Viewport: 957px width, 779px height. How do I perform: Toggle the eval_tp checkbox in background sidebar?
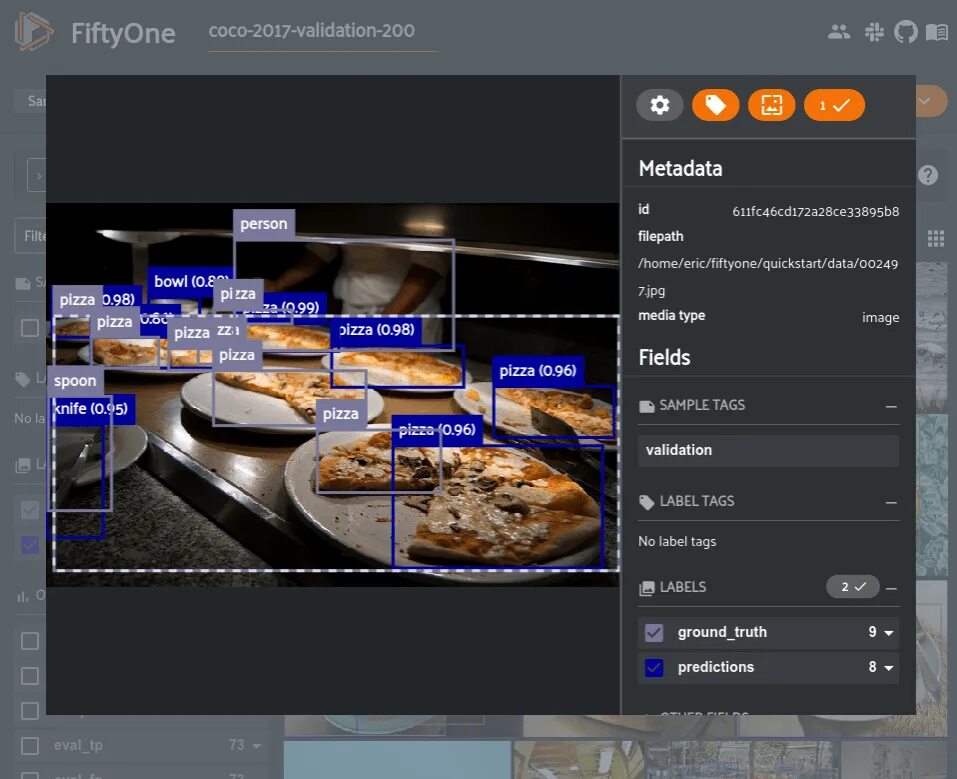(x=30, y=745)
